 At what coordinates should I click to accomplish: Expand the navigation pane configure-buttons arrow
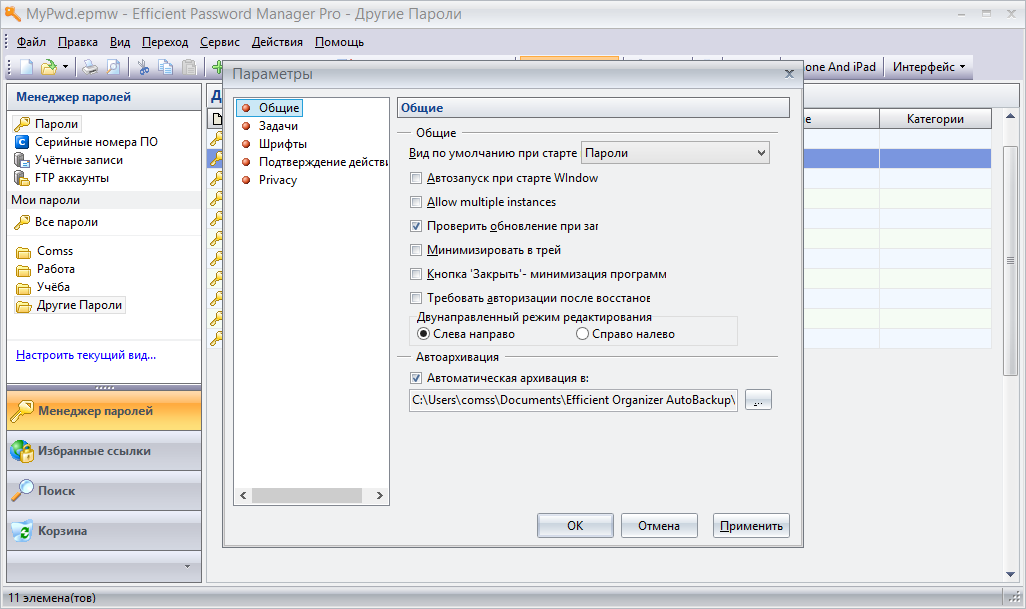[x=187, y=566]
